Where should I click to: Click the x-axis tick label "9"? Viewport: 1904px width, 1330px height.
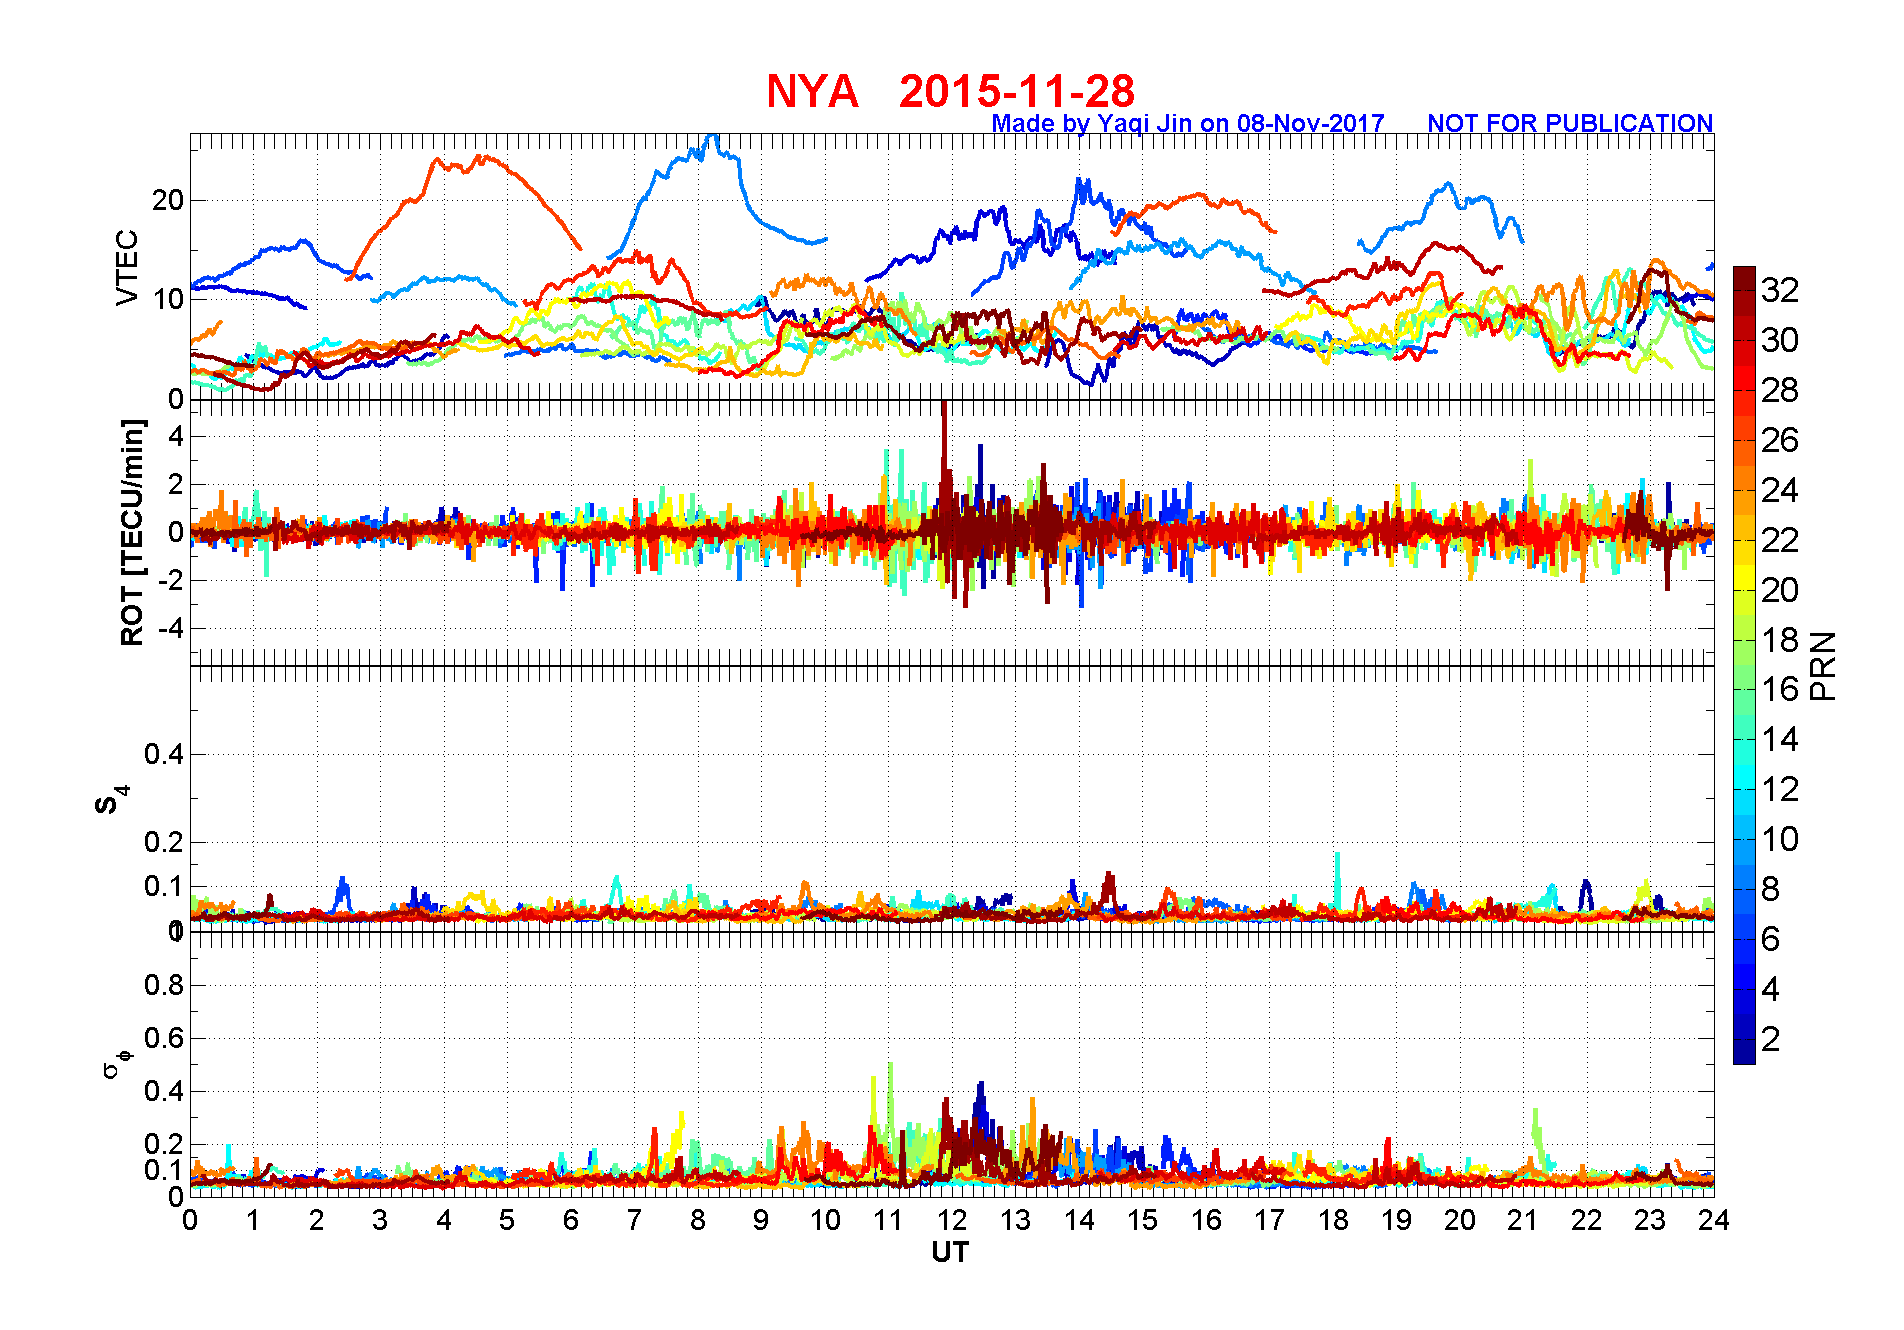point(761,1220)
